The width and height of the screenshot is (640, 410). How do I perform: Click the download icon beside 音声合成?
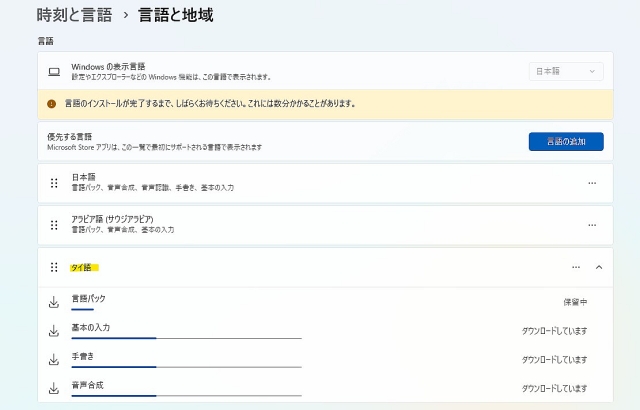click(54, 388)
